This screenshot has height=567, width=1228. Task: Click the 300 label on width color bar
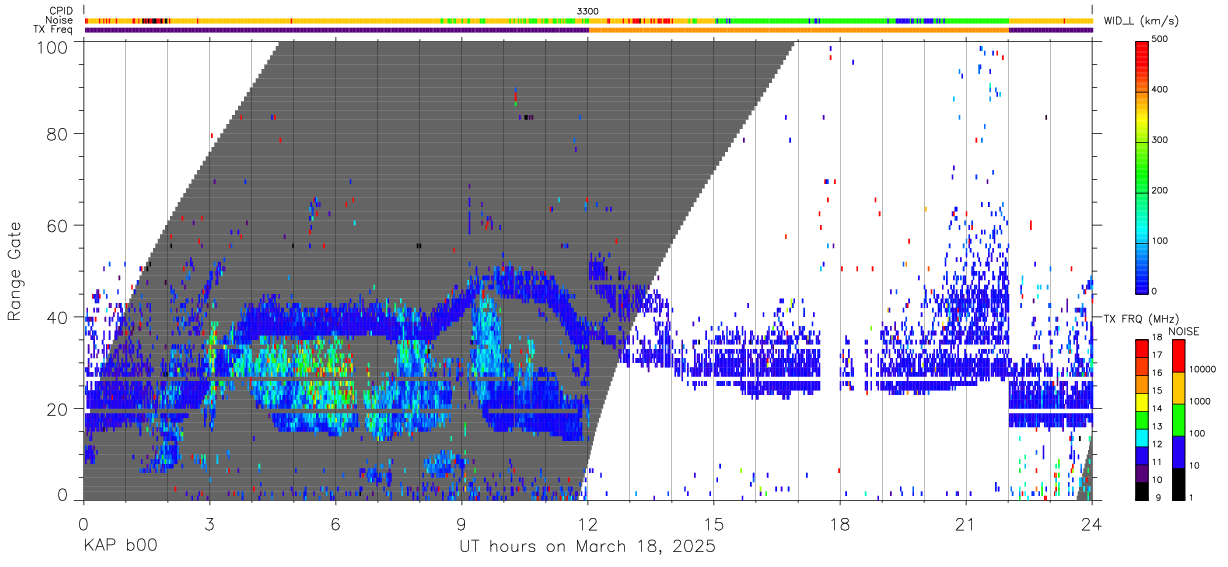tap(1160, 140)
